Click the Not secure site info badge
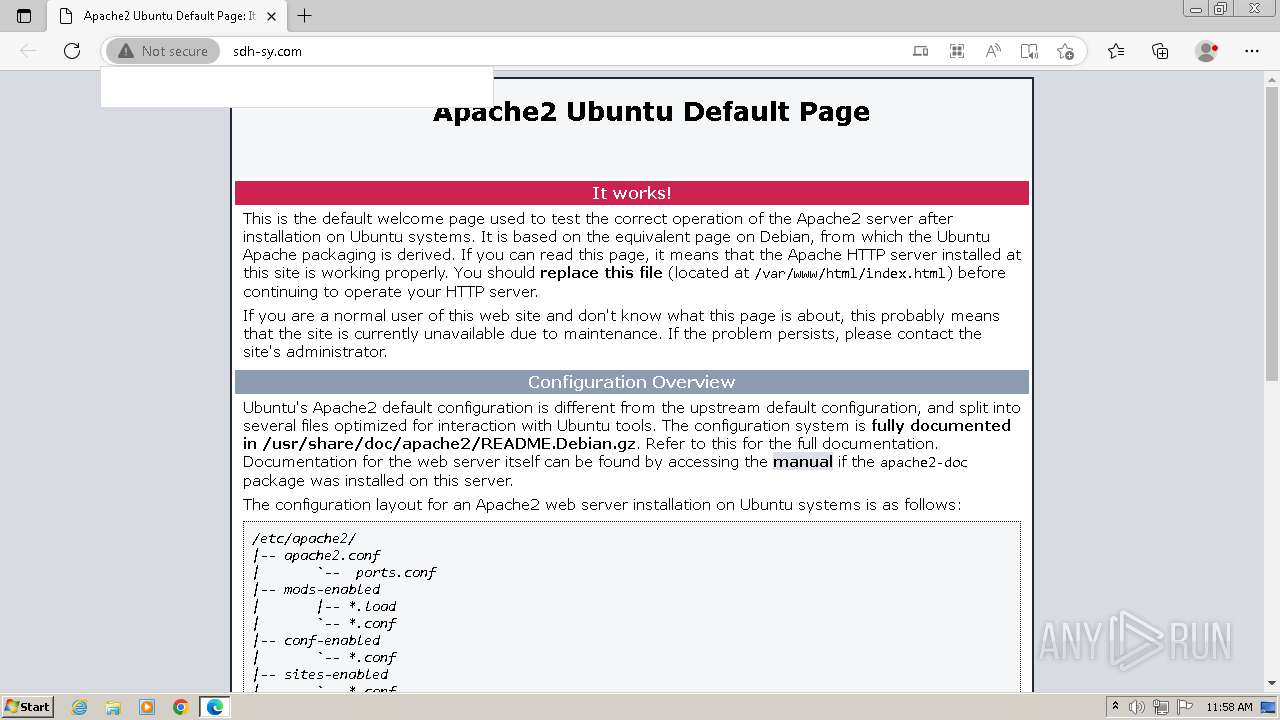The image size is (1280, 720). coord(163,51)
